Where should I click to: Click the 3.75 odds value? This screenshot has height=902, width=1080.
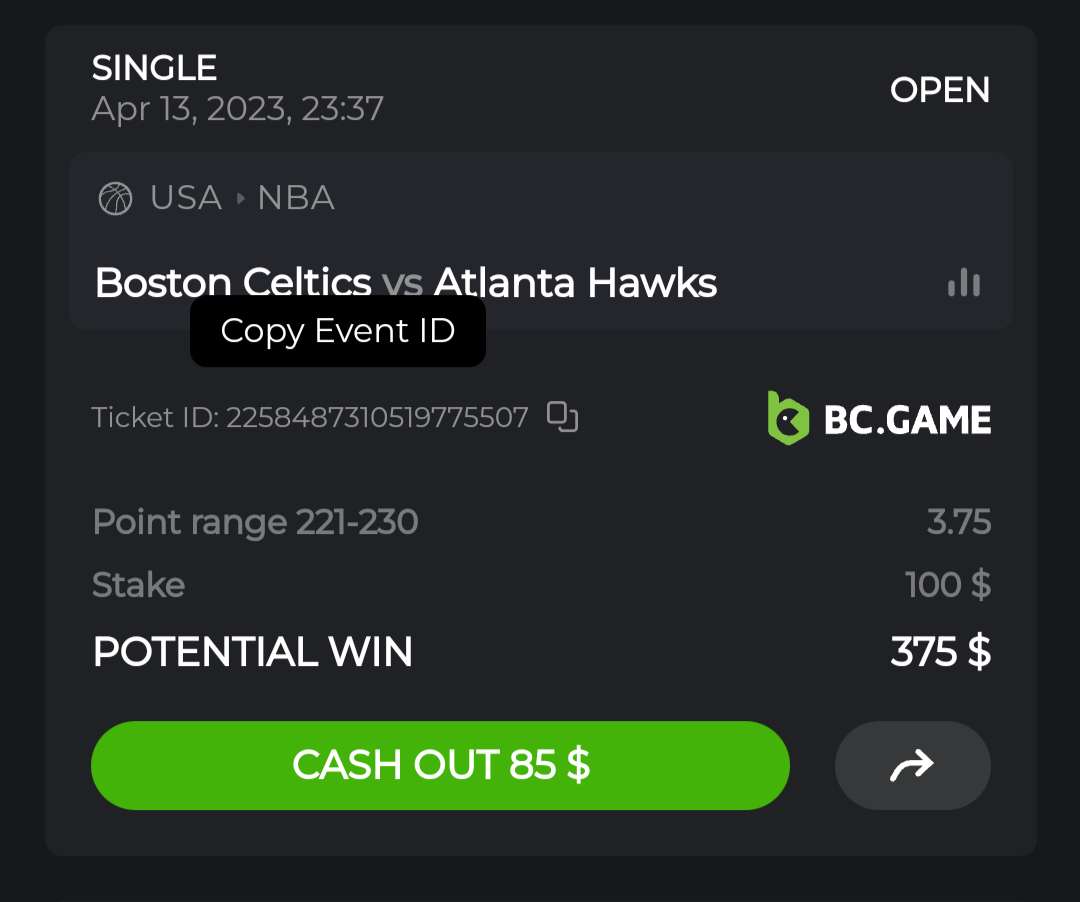tap(958, 522)
